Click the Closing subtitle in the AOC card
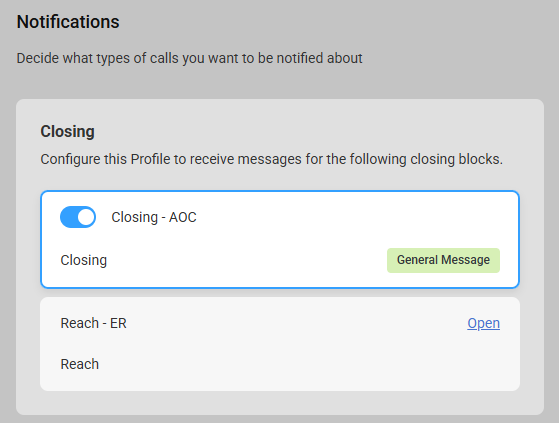This screenshot has height=423, width=559. (x=83, y=260)
